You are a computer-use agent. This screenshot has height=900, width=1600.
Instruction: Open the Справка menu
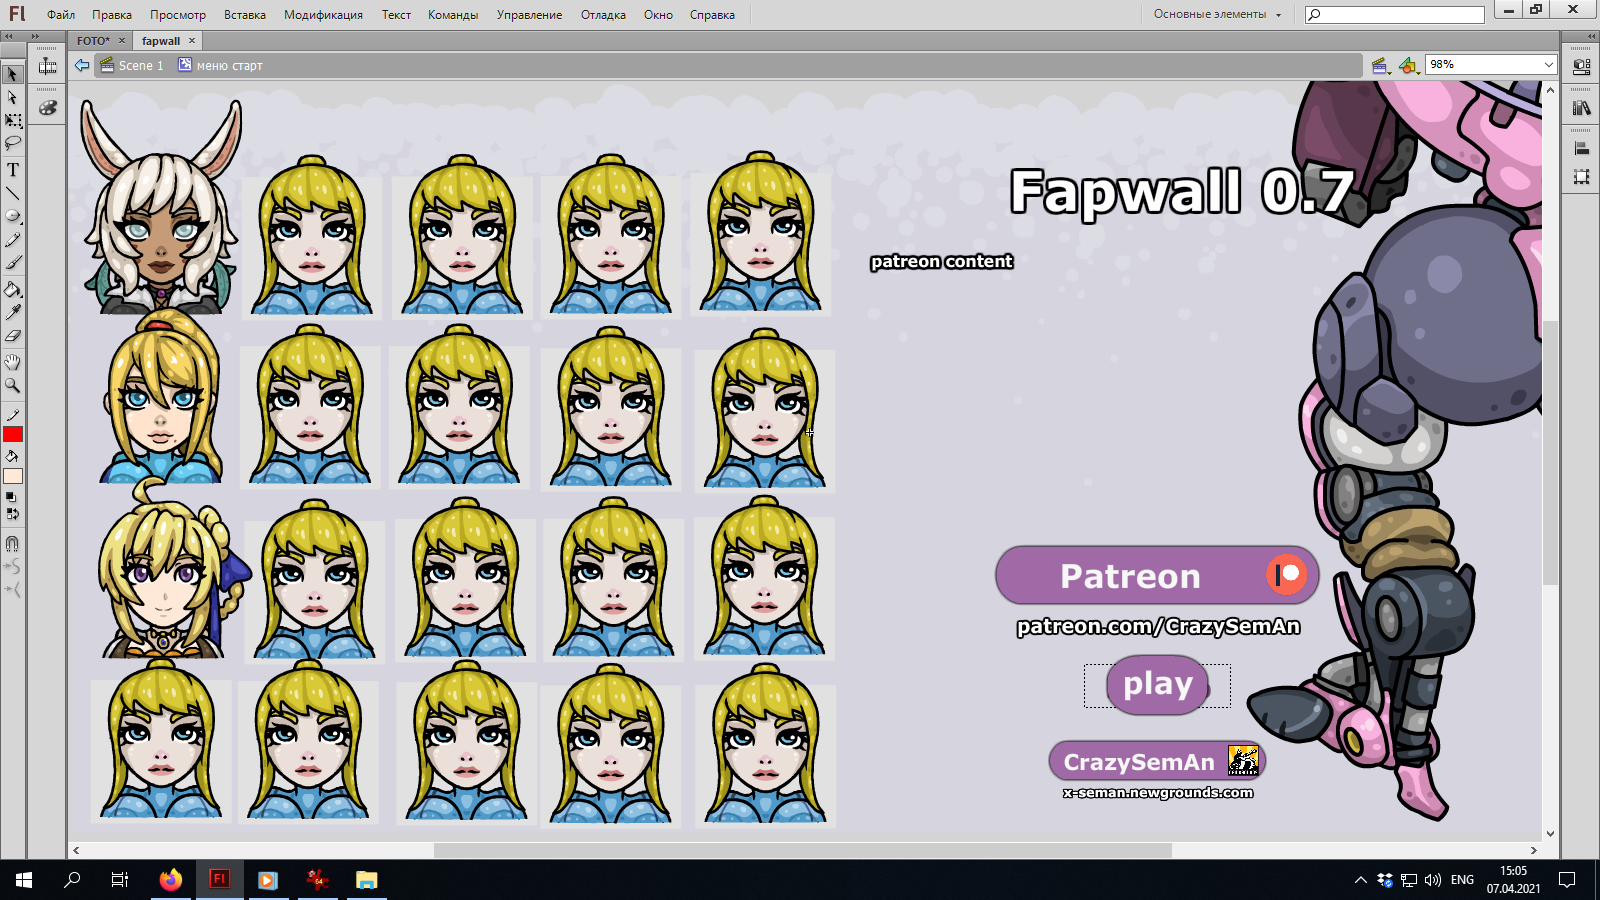click(712, 15)
